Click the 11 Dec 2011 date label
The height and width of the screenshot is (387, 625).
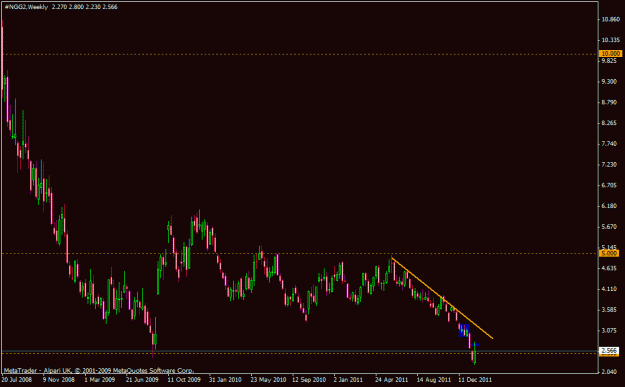point(475,379)
